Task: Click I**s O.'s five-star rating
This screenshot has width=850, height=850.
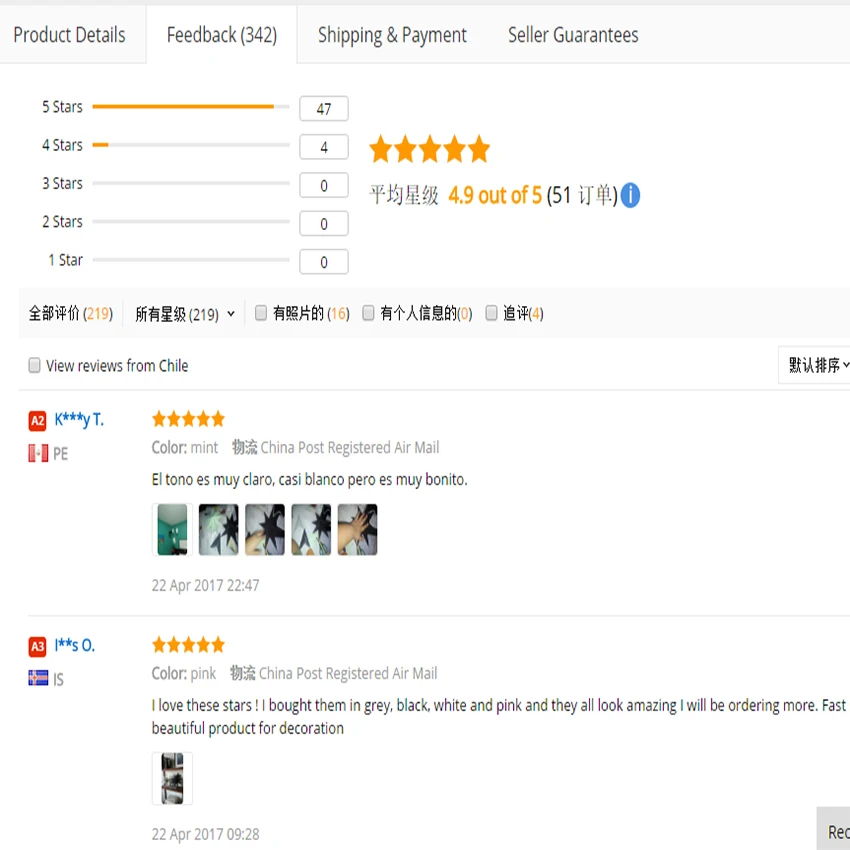Action: (188, 645)
